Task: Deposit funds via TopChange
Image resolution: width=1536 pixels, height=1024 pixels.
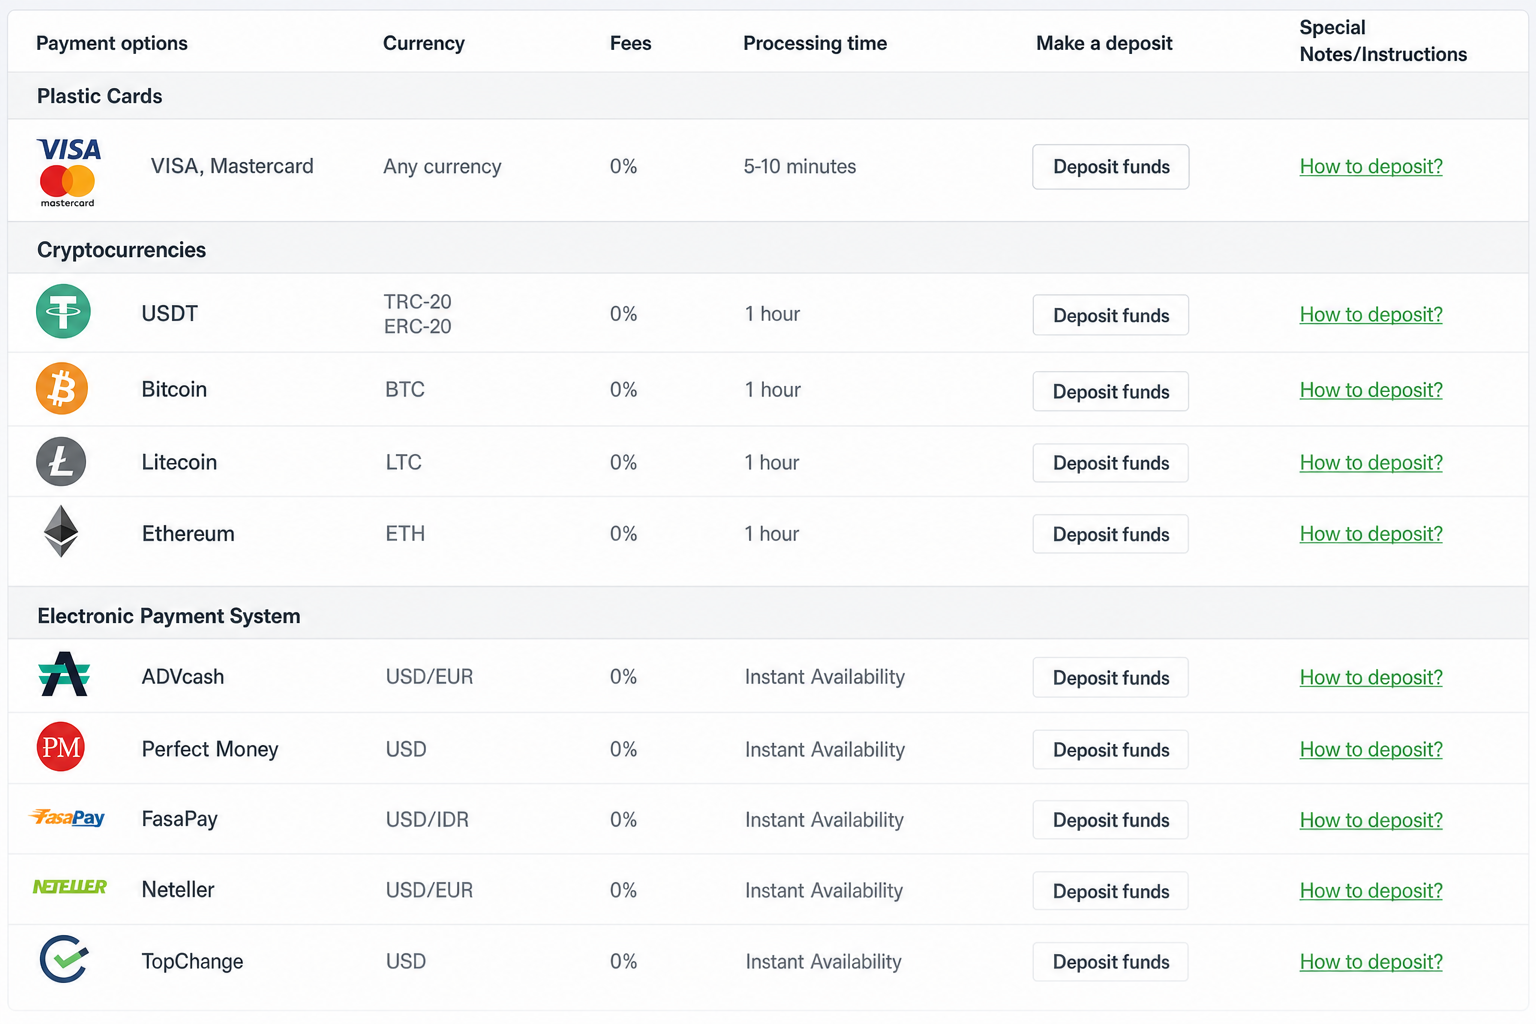Action: tap(1111, 962)
